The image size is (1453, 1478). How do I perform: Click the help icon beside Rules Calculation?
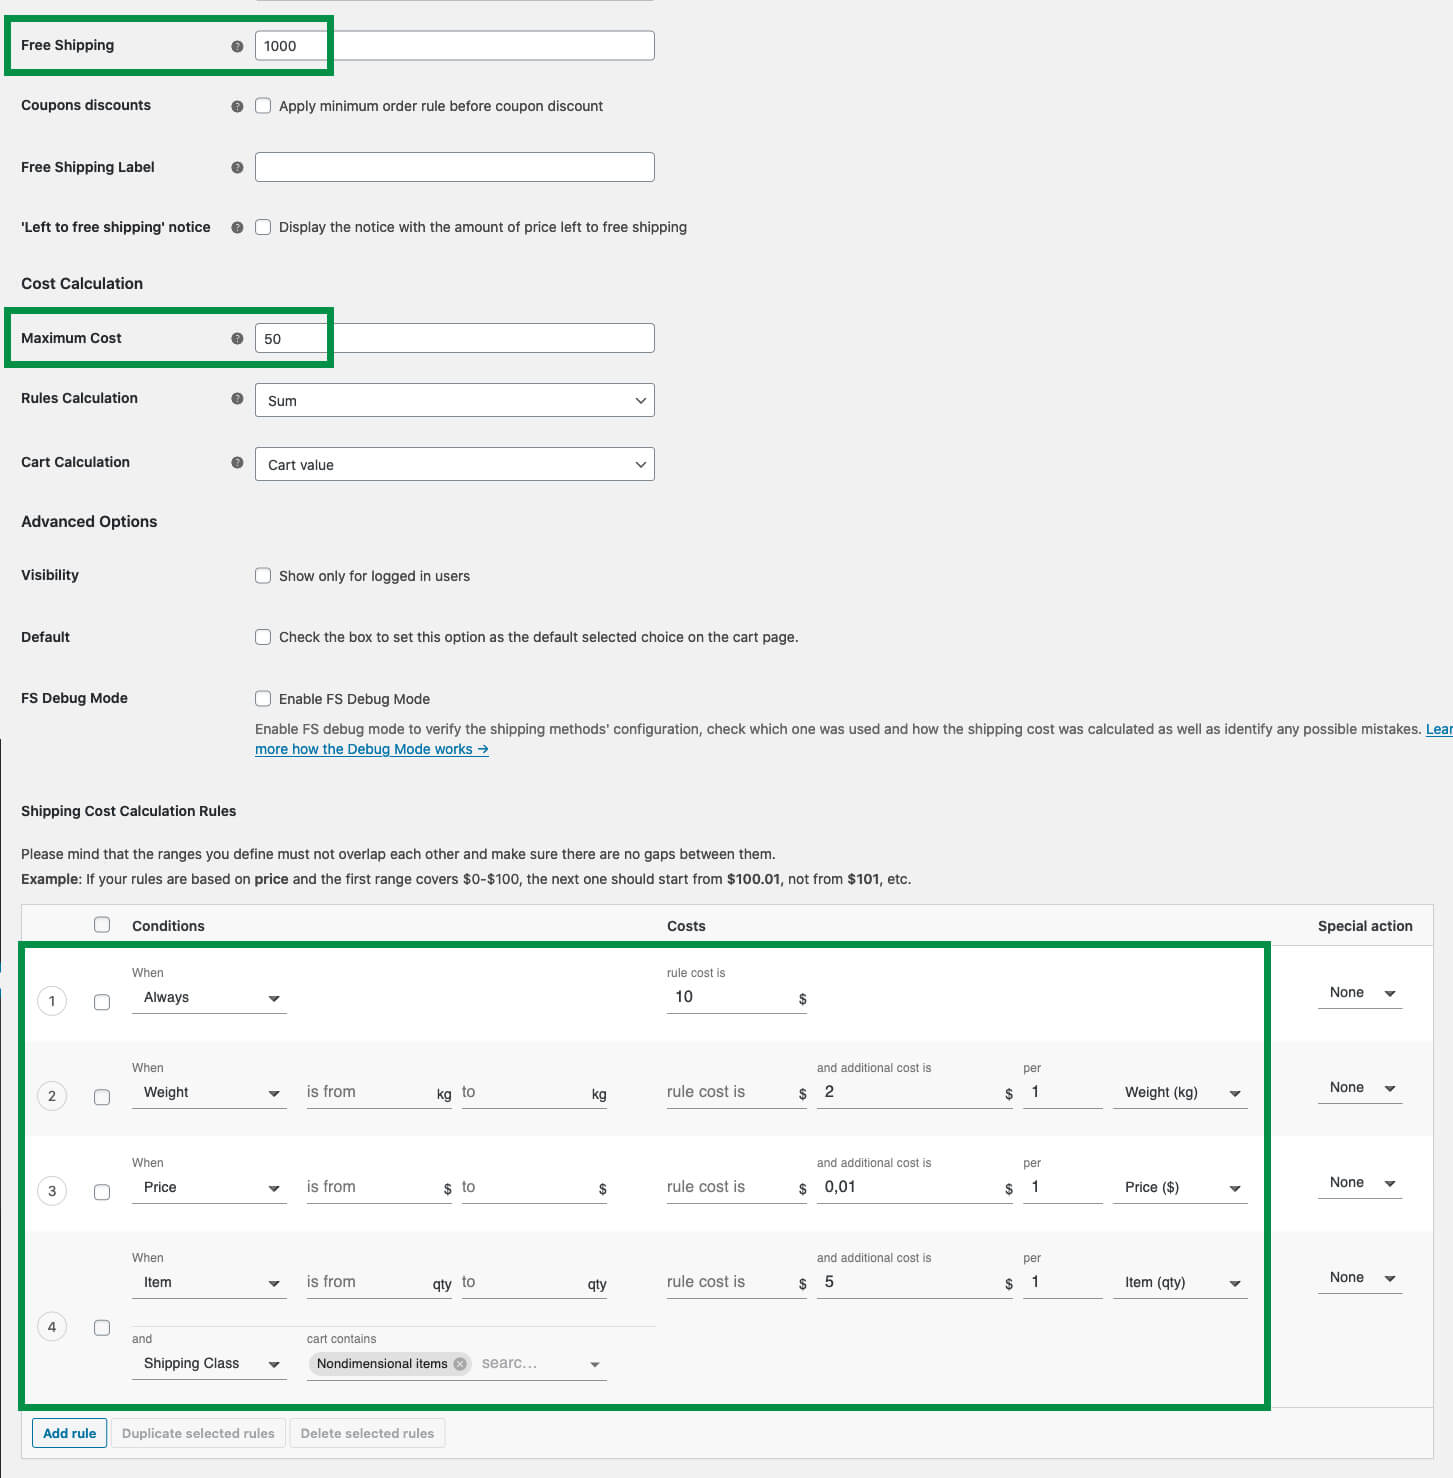tap(237, 398)
